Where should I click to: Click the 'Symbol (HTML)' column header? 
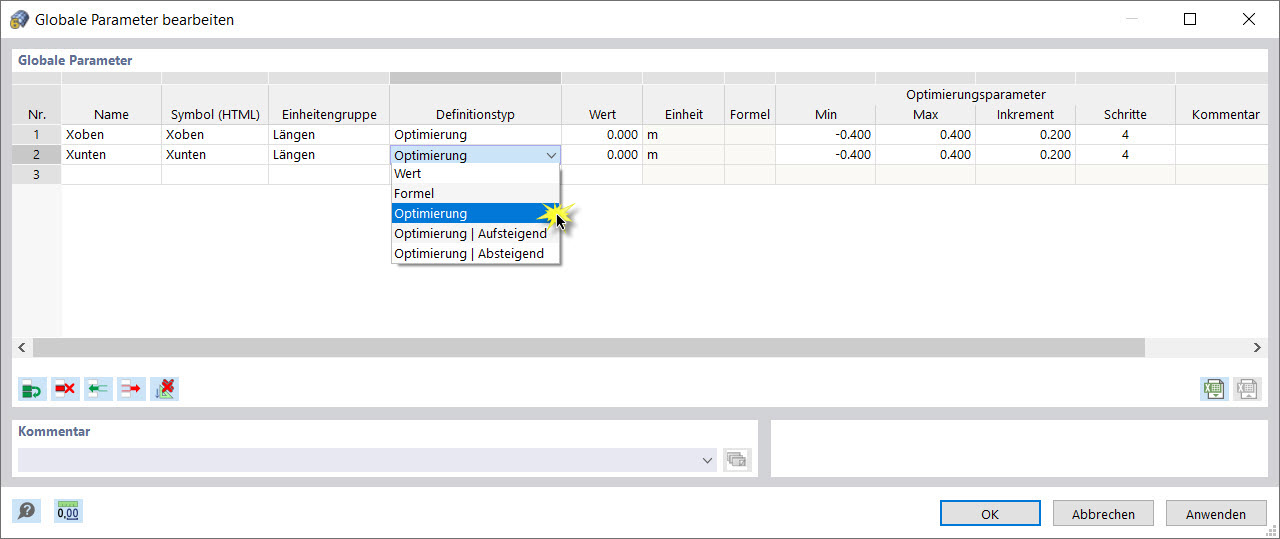pos(215,115)
